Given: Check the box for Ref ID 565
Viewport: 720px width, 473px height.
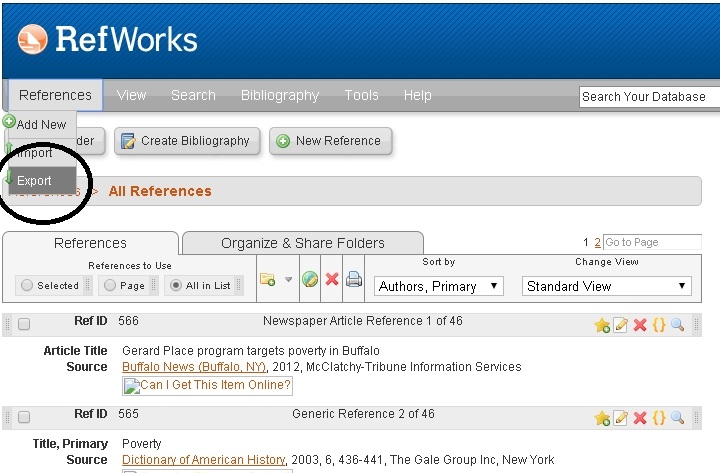Looking at the screenshot, I should (x=24, y=417).
